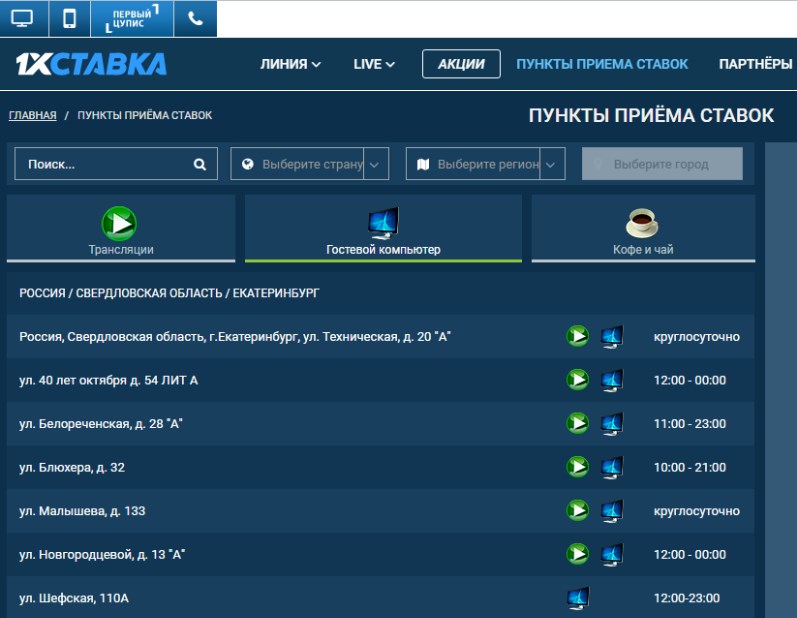797x618 pixels.
Task: Click computer icon for ул. Новгородцевой row
Action: point(612,554)
